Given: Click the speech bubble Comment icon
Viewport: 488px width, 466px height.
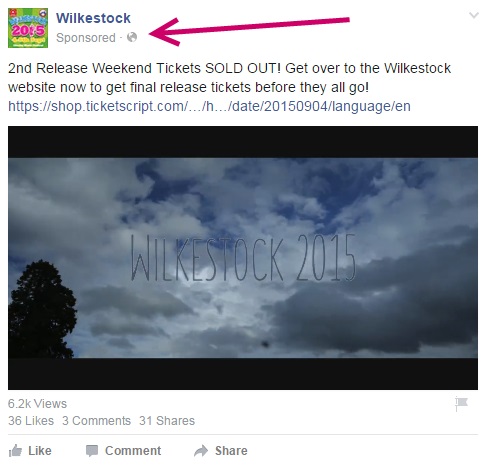Looking at the screenshot, I should pyautogui.click(x=92, y=451).
